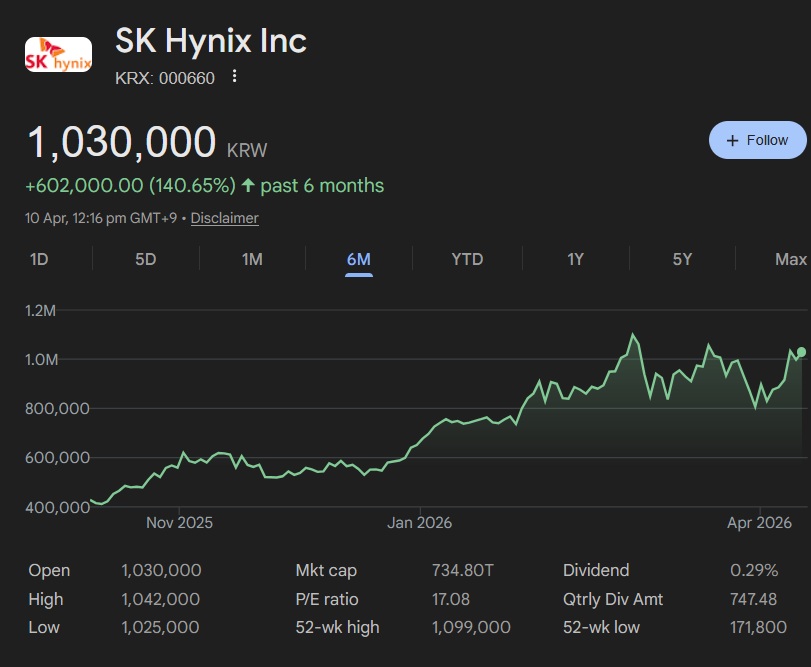Click the High value 1,042,000

(x=160, y=599)
